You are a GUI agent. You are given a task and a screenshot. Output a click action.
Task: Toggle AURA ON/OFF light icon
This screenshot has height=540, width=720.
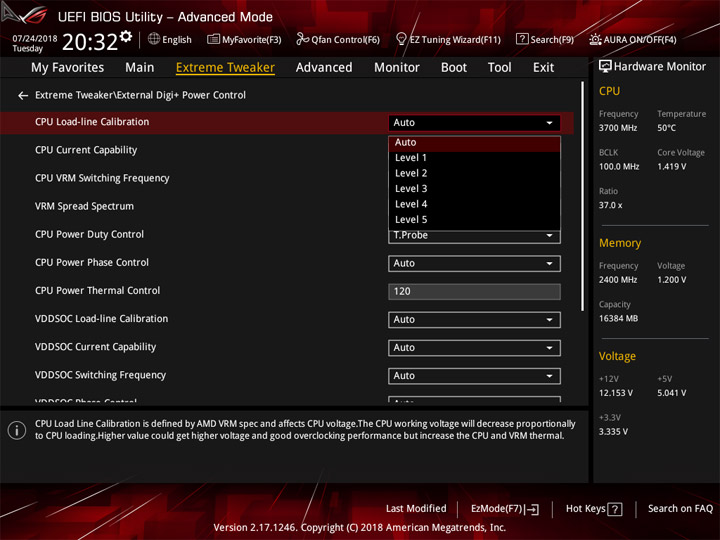coord(595,39)
